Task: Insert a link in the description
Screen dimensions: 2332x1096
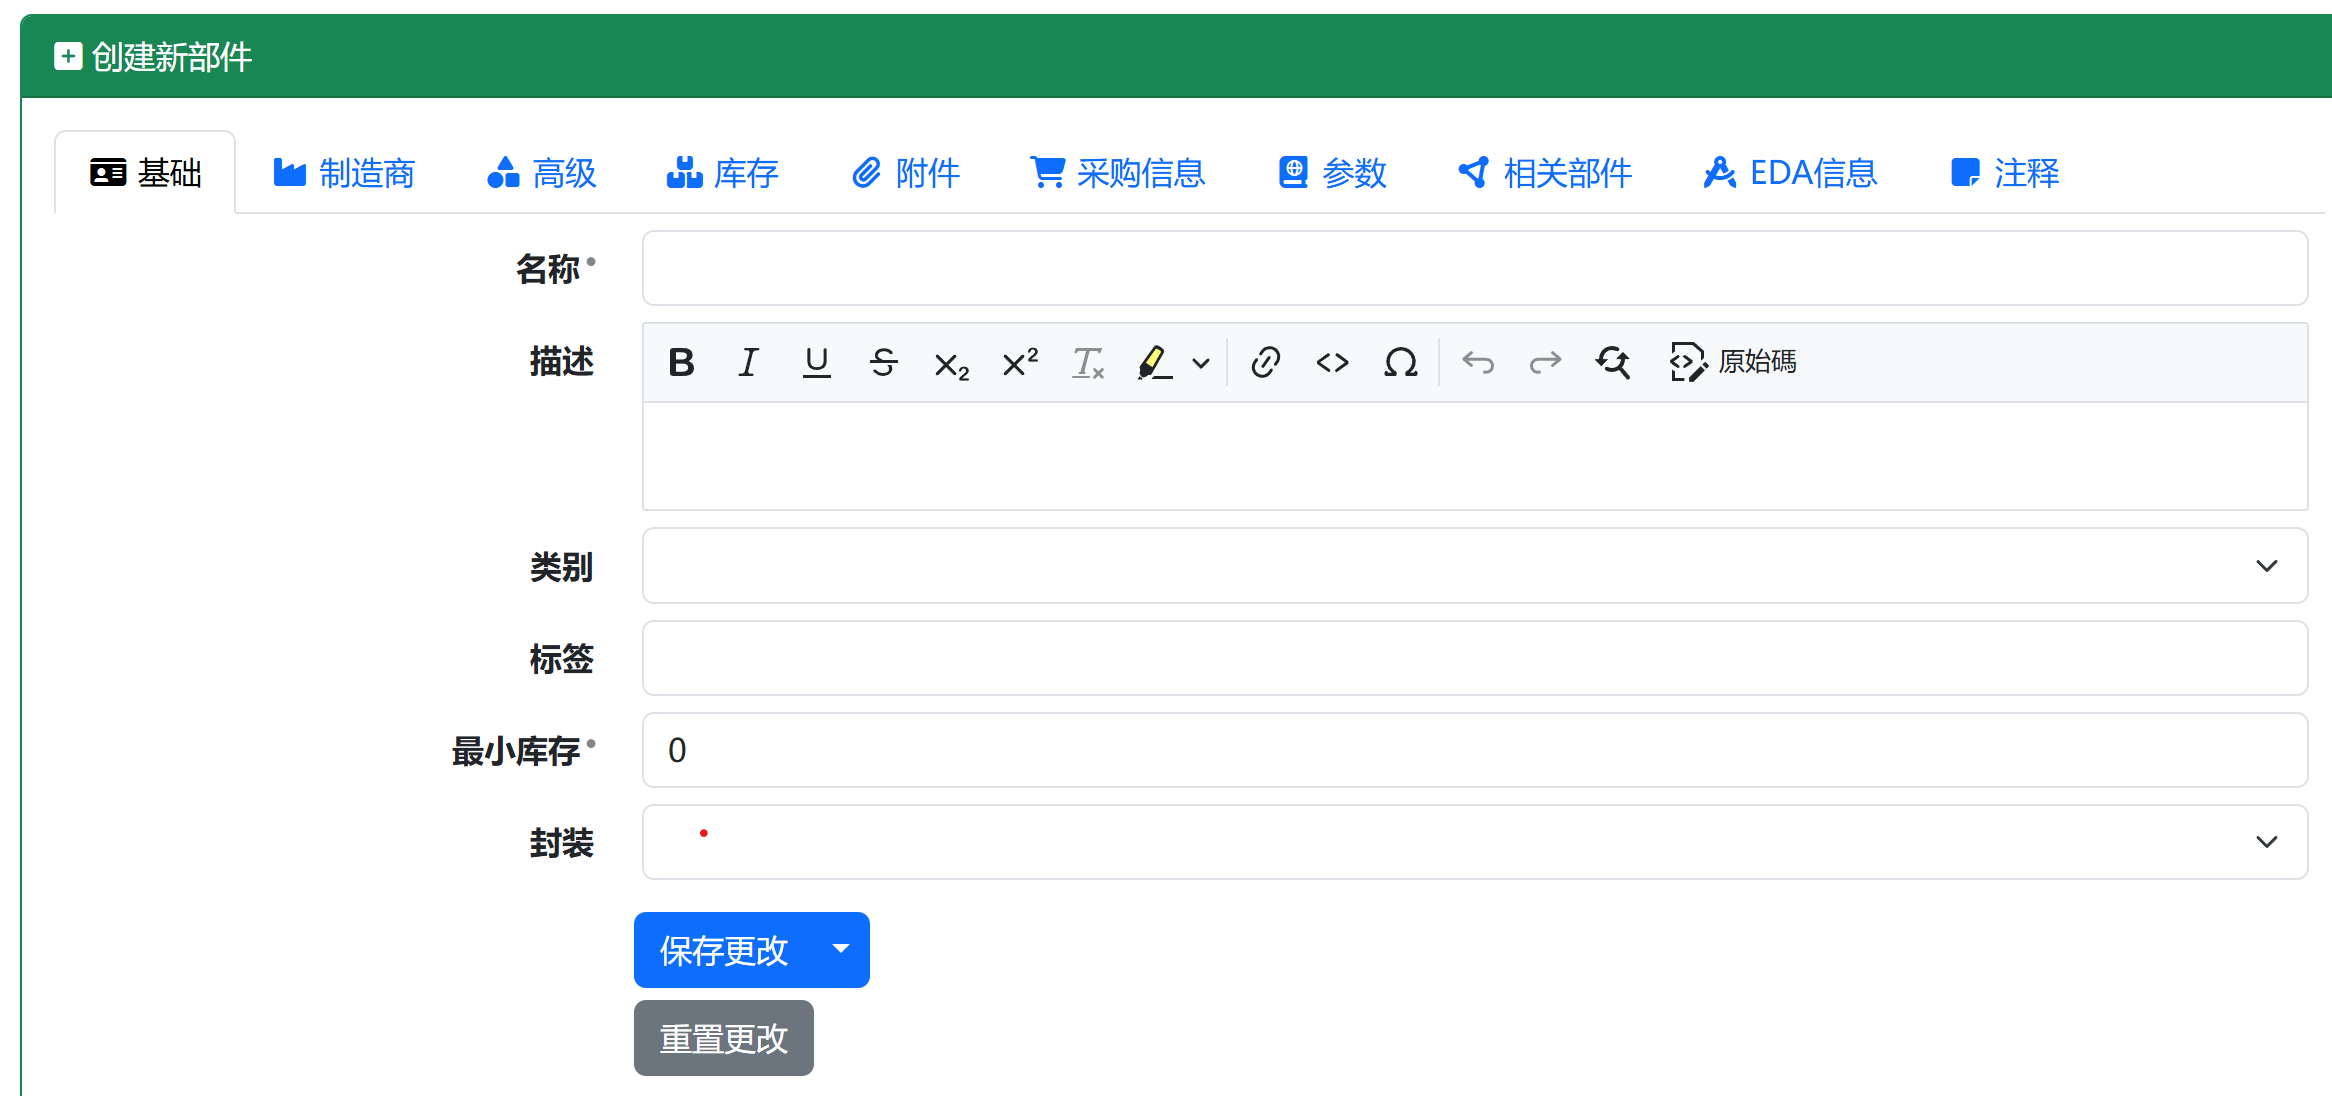Action: point(1266,362)
